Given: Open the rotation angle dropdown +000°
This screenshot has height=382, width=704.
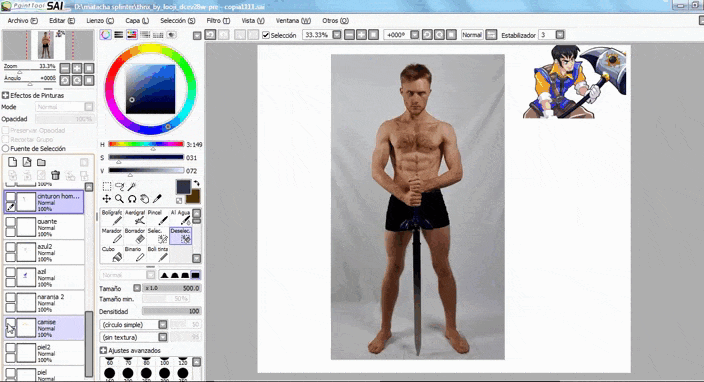Looking at the screenshot, I should pos(414,35).
